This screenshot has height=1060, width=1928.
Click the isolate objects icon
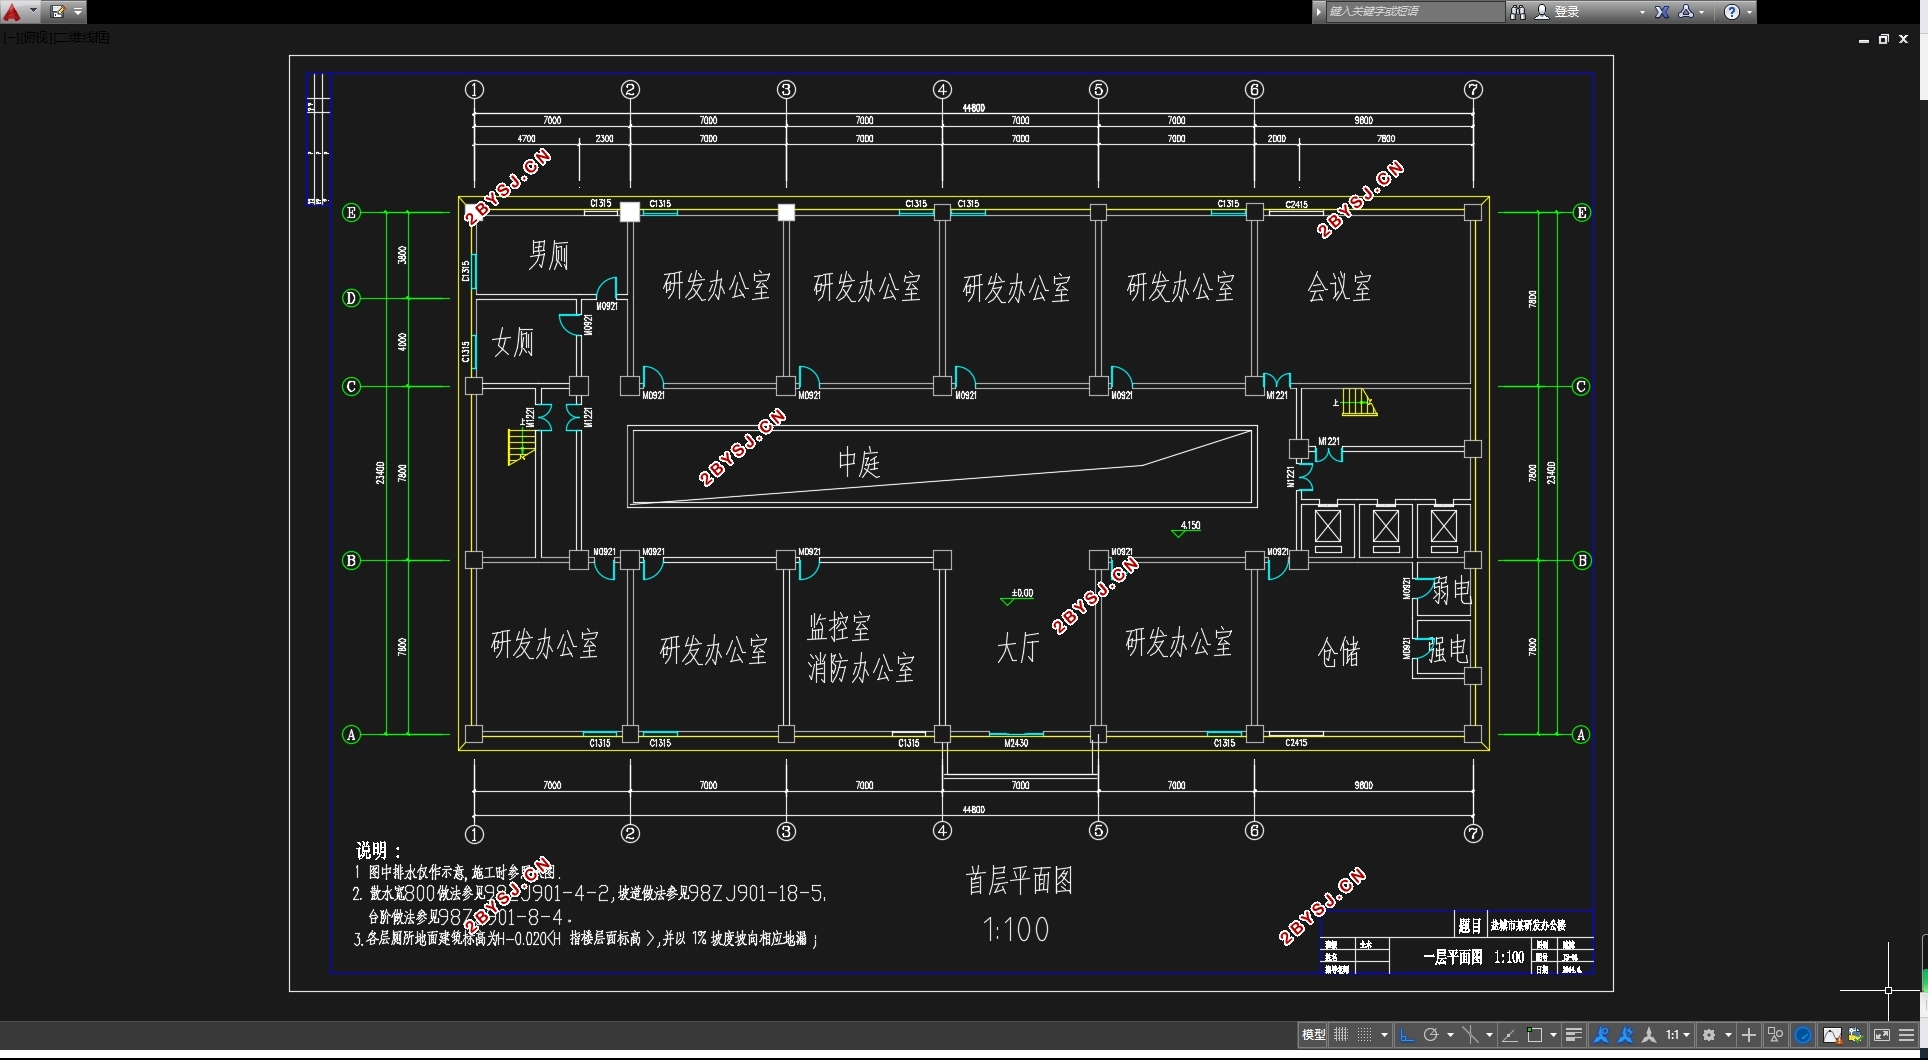pos(1776,1035)
